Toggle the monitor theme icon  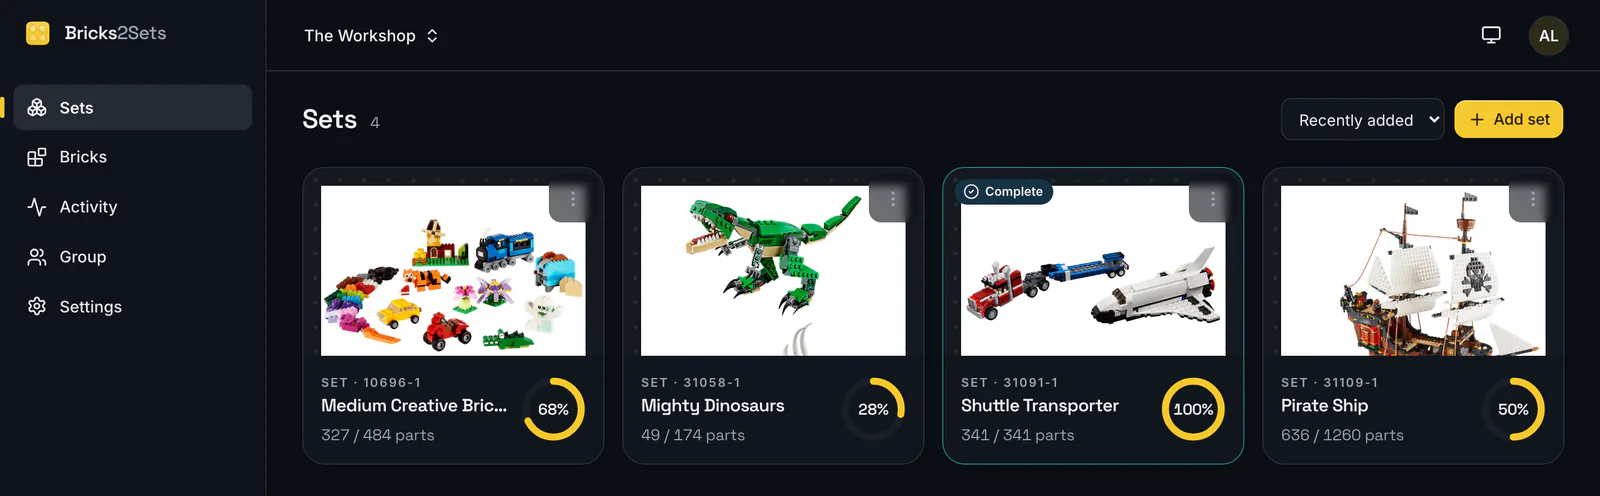click(x=1491, y=35)
